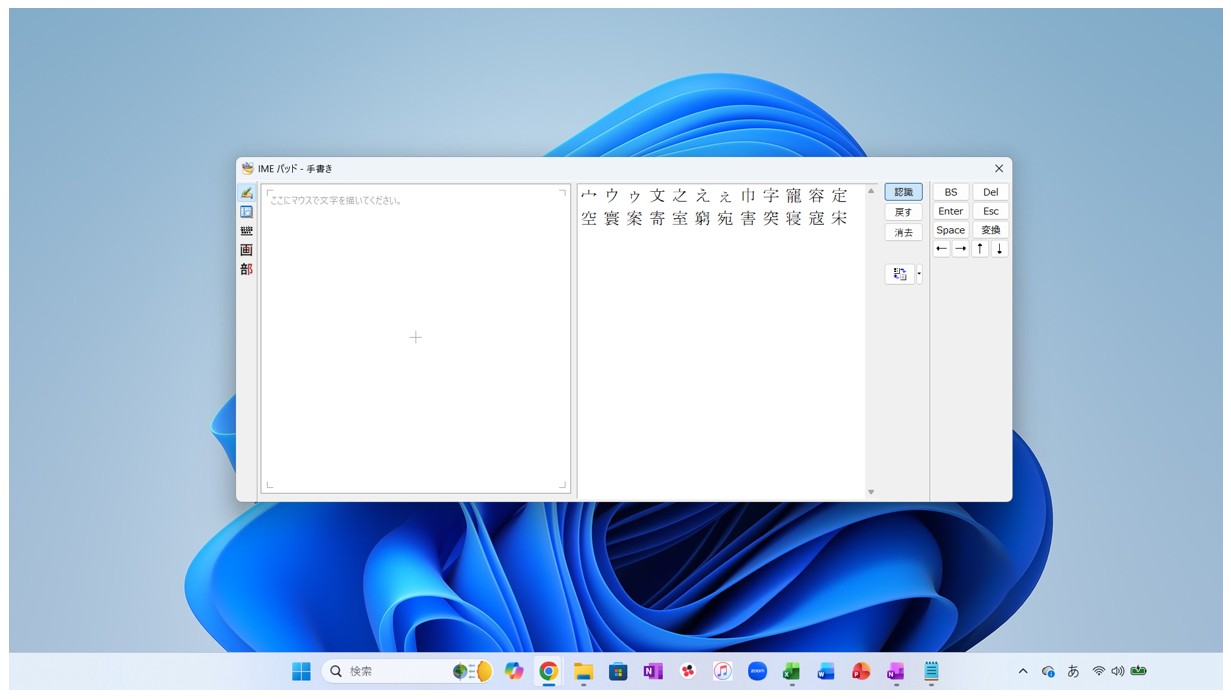Switch to radical (部) lookup applet

pos(246,269)
